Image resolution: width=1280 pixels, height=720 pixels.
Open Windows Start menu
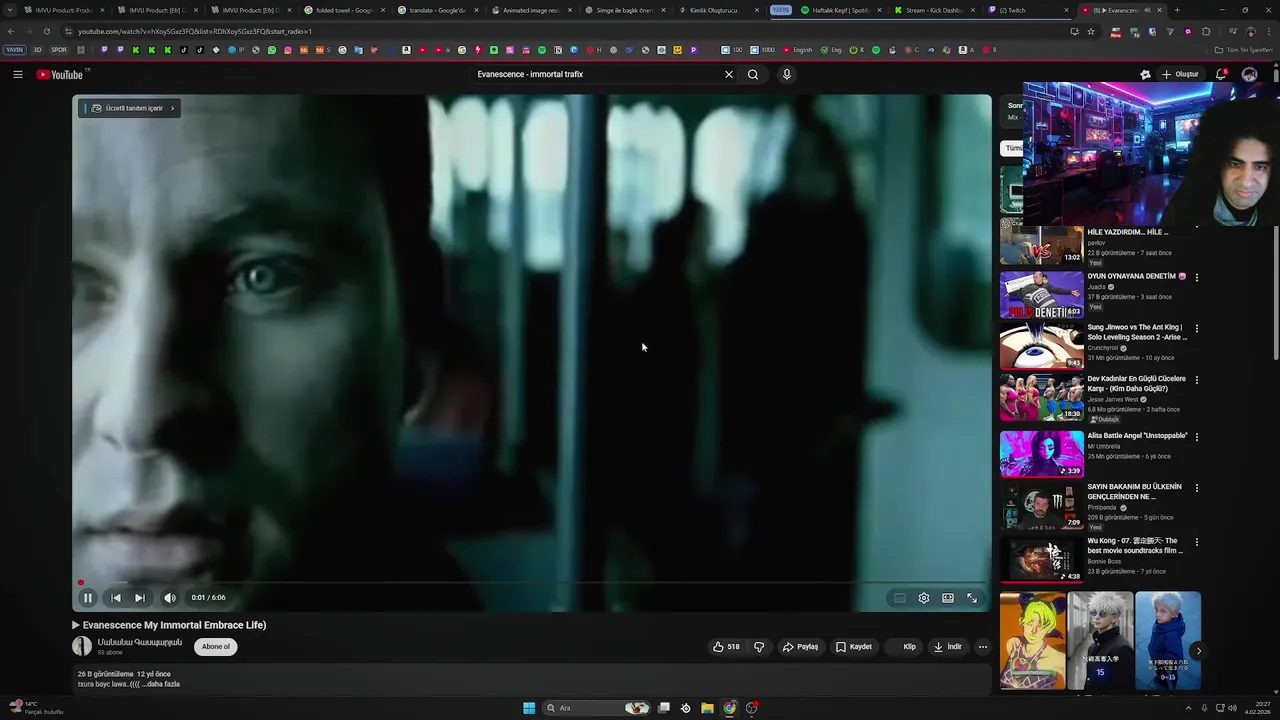529,708
